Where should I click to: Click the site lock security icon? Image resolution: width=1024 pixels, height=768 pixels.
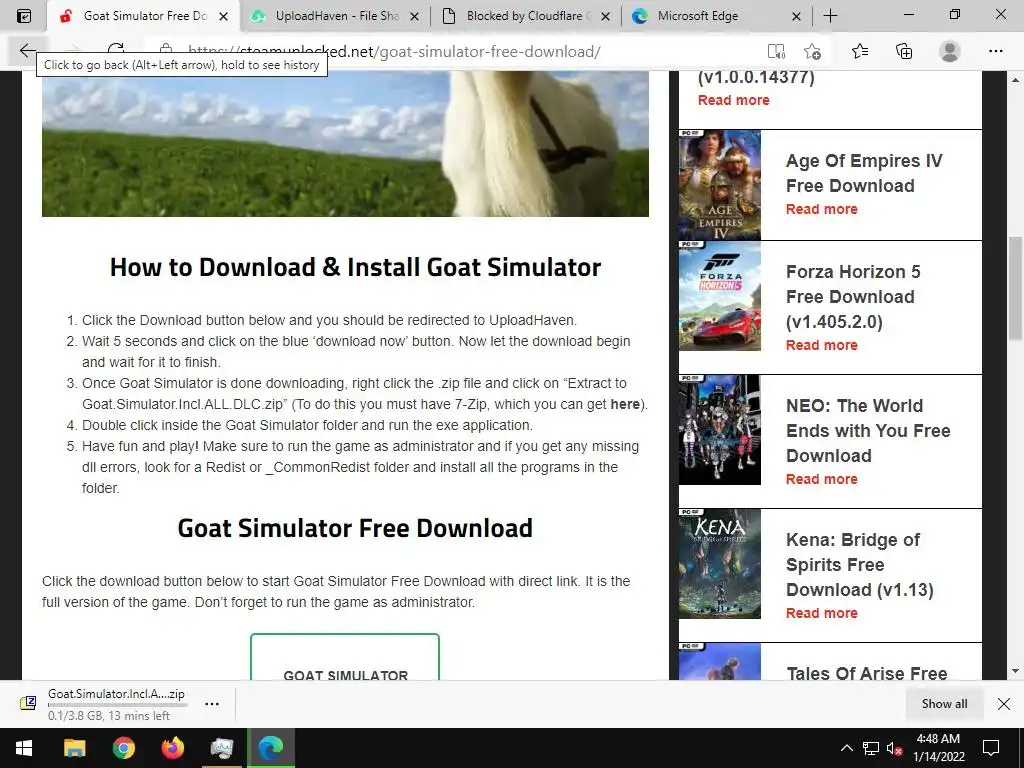(x=166, y=51)
